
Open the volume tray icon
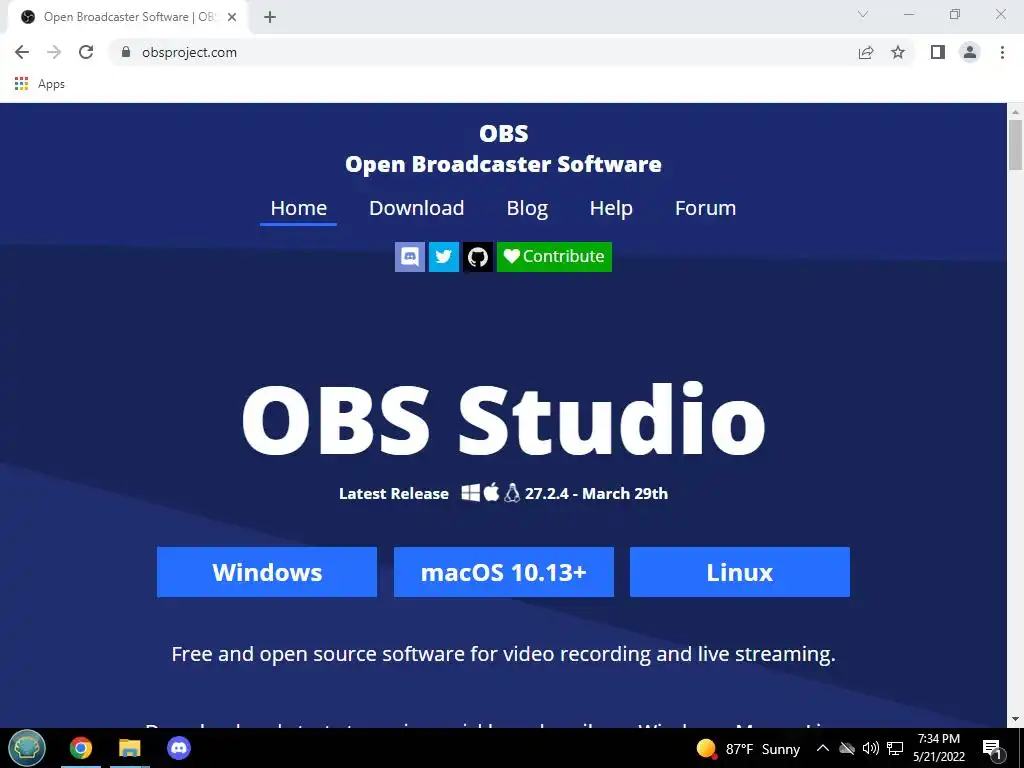pos(871,748)
